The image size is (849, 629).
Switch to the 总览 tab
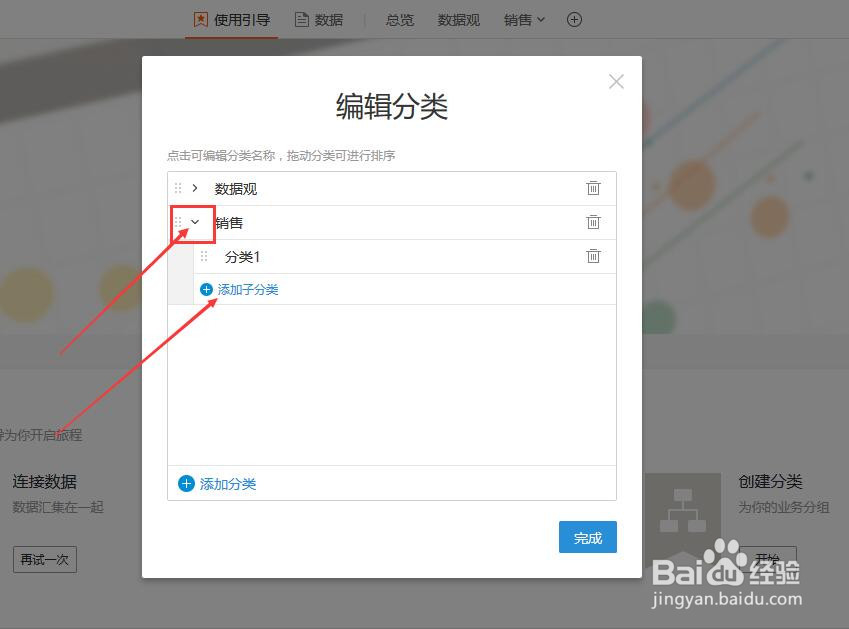click(399, 19)
